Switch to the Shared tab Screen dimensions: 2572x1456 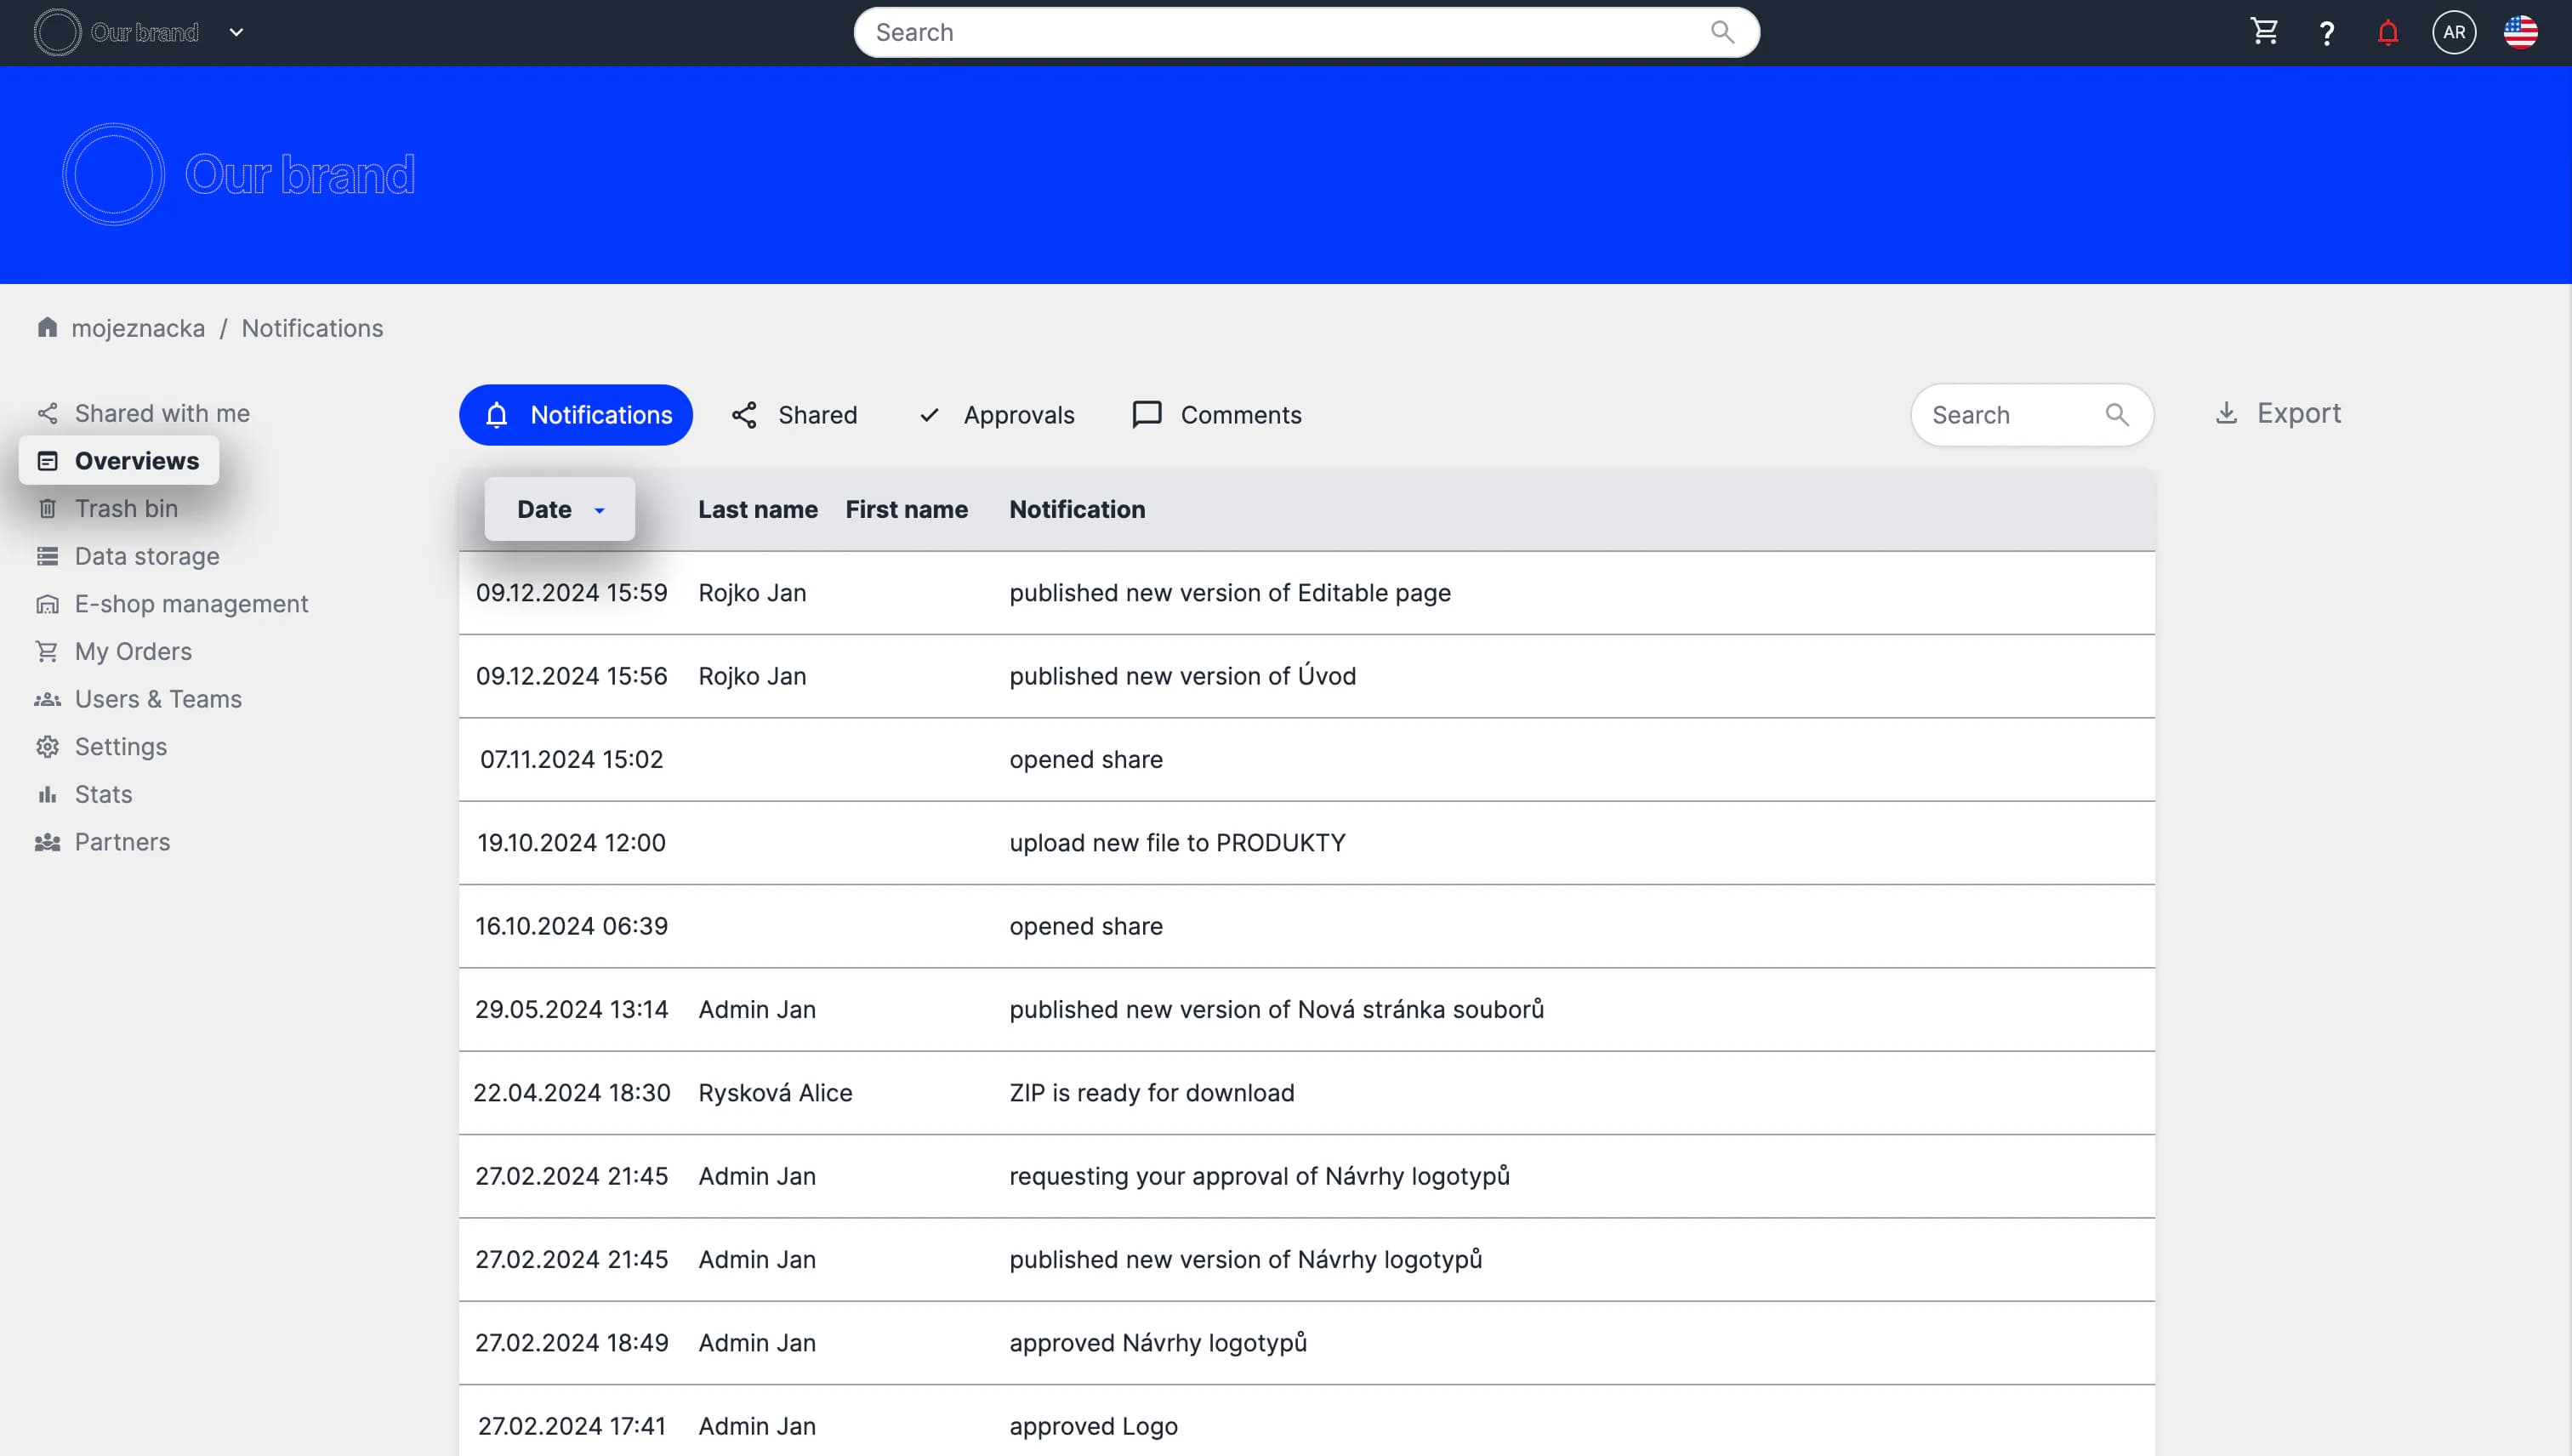tap(795, 414)
